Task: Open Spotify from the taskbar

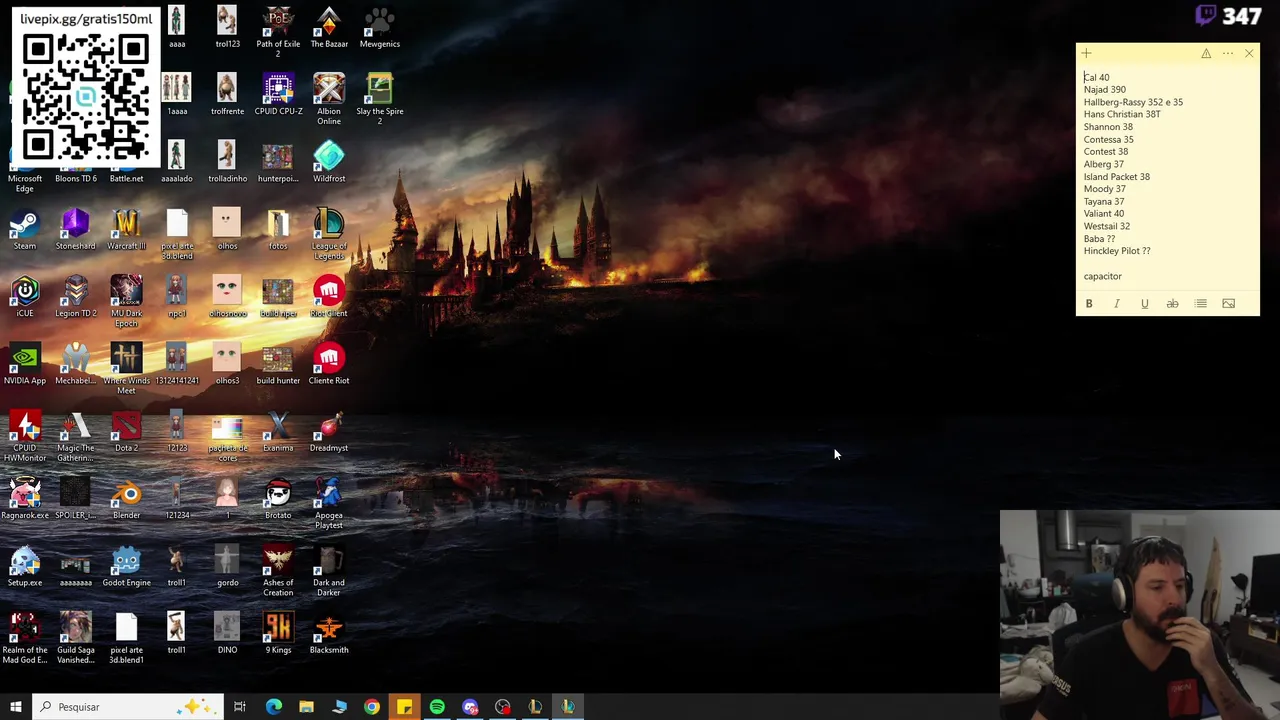Action: [x=437, y=707]
